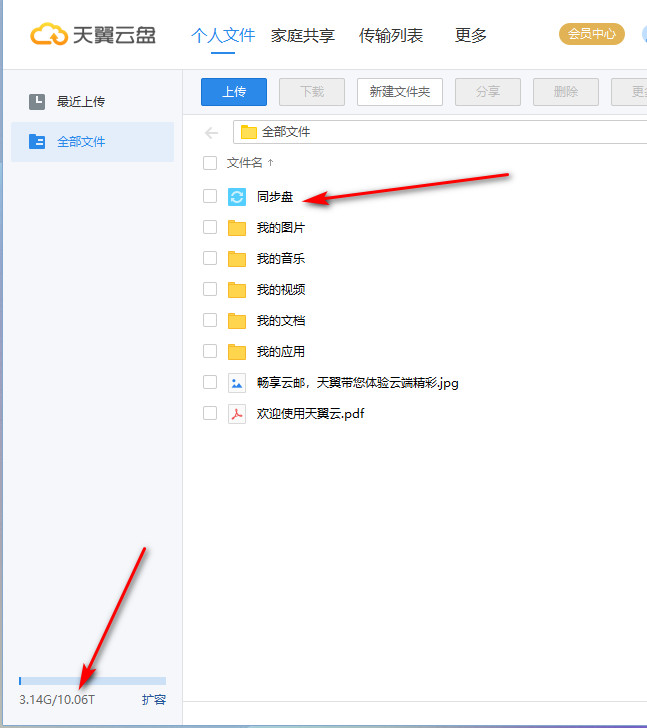Sort by 文件名 column arrow
Viewport: 647px width, 728px height.
pyautogui.click(x=271, y=163)
